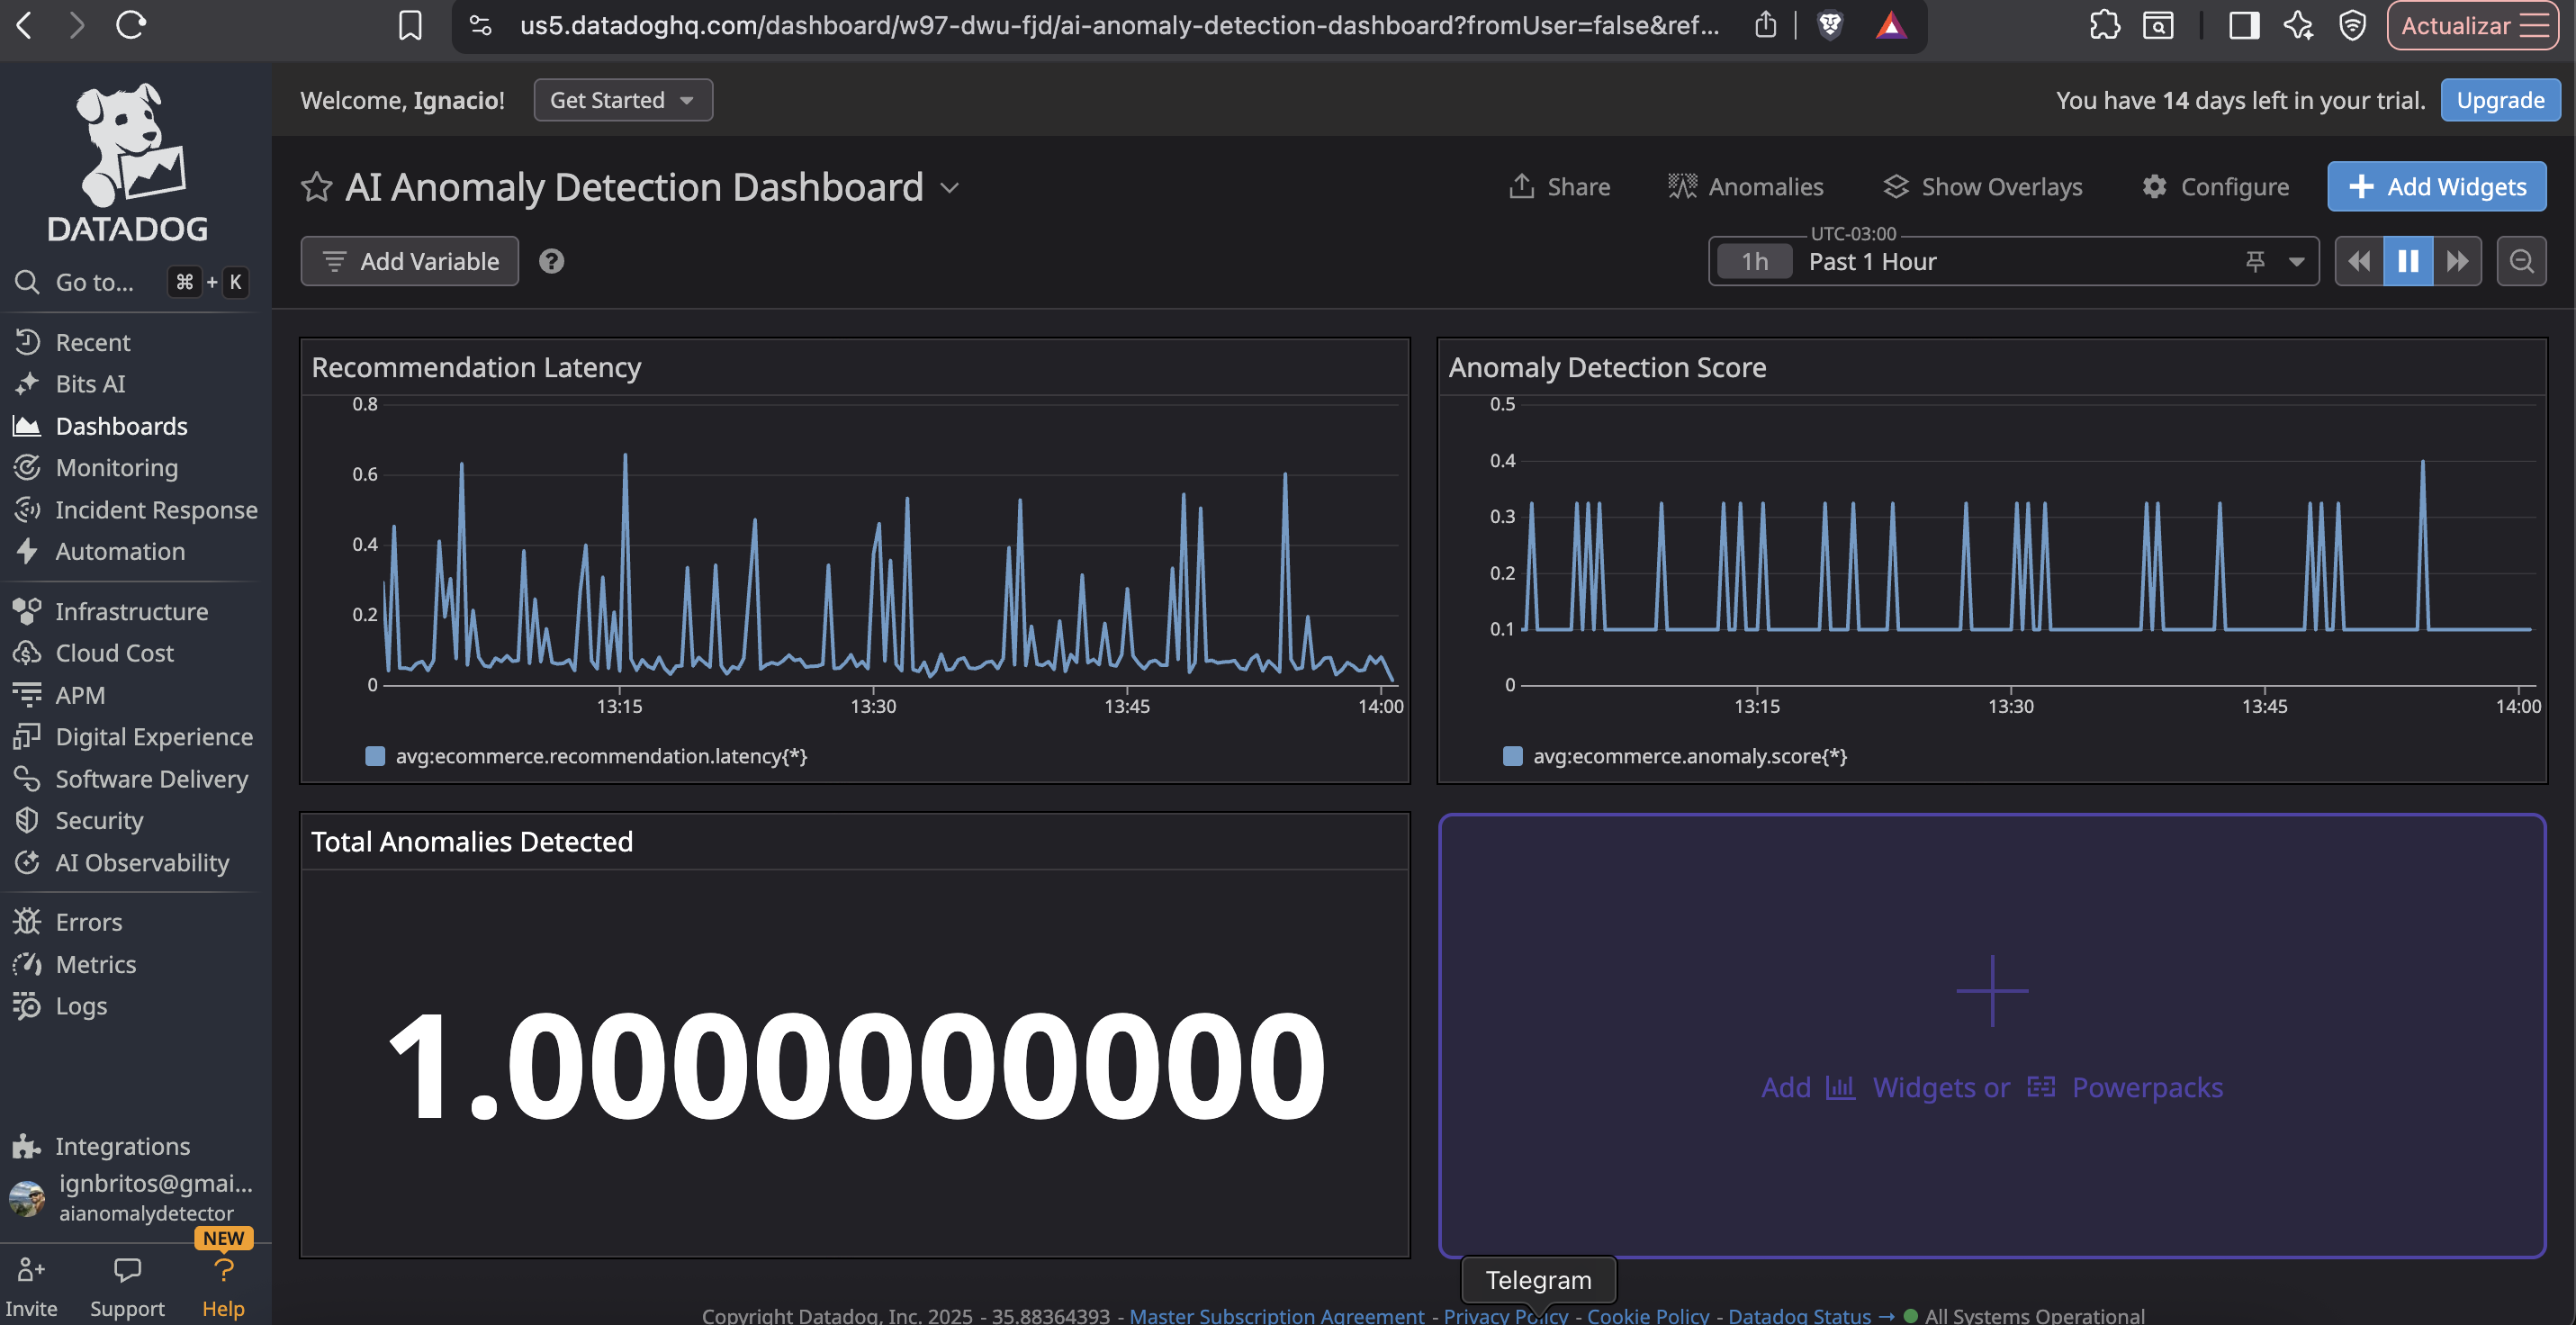The image size is (2576, 1325).
Task: Click the Add Widgets button
Action: pos(2436,187)
